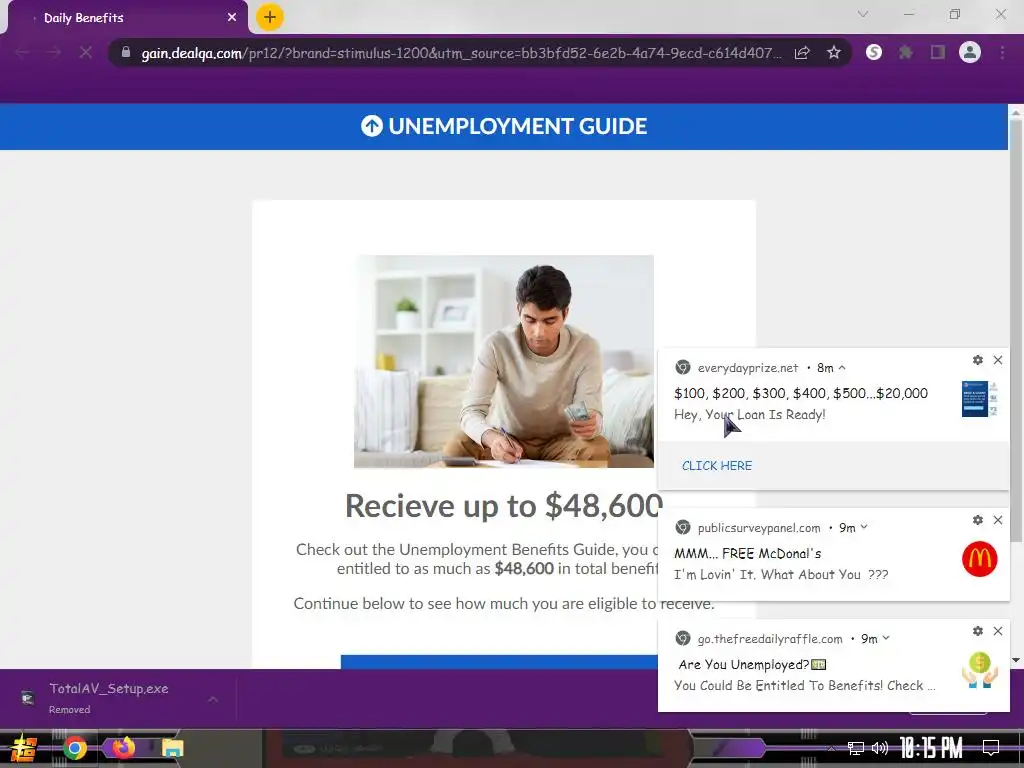The image size is (1024, 768).
Task: Select the Daily Benefits tab
Action: (x=127, y=18)
